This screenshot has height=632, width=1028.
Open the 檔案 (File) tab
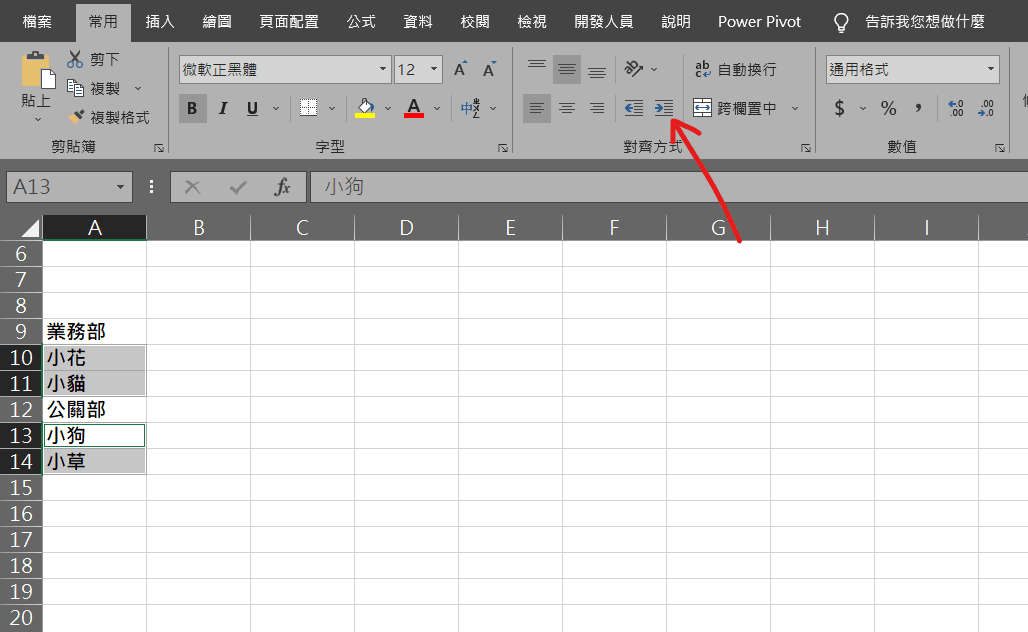pyautogui.click(x=37, y=22)
